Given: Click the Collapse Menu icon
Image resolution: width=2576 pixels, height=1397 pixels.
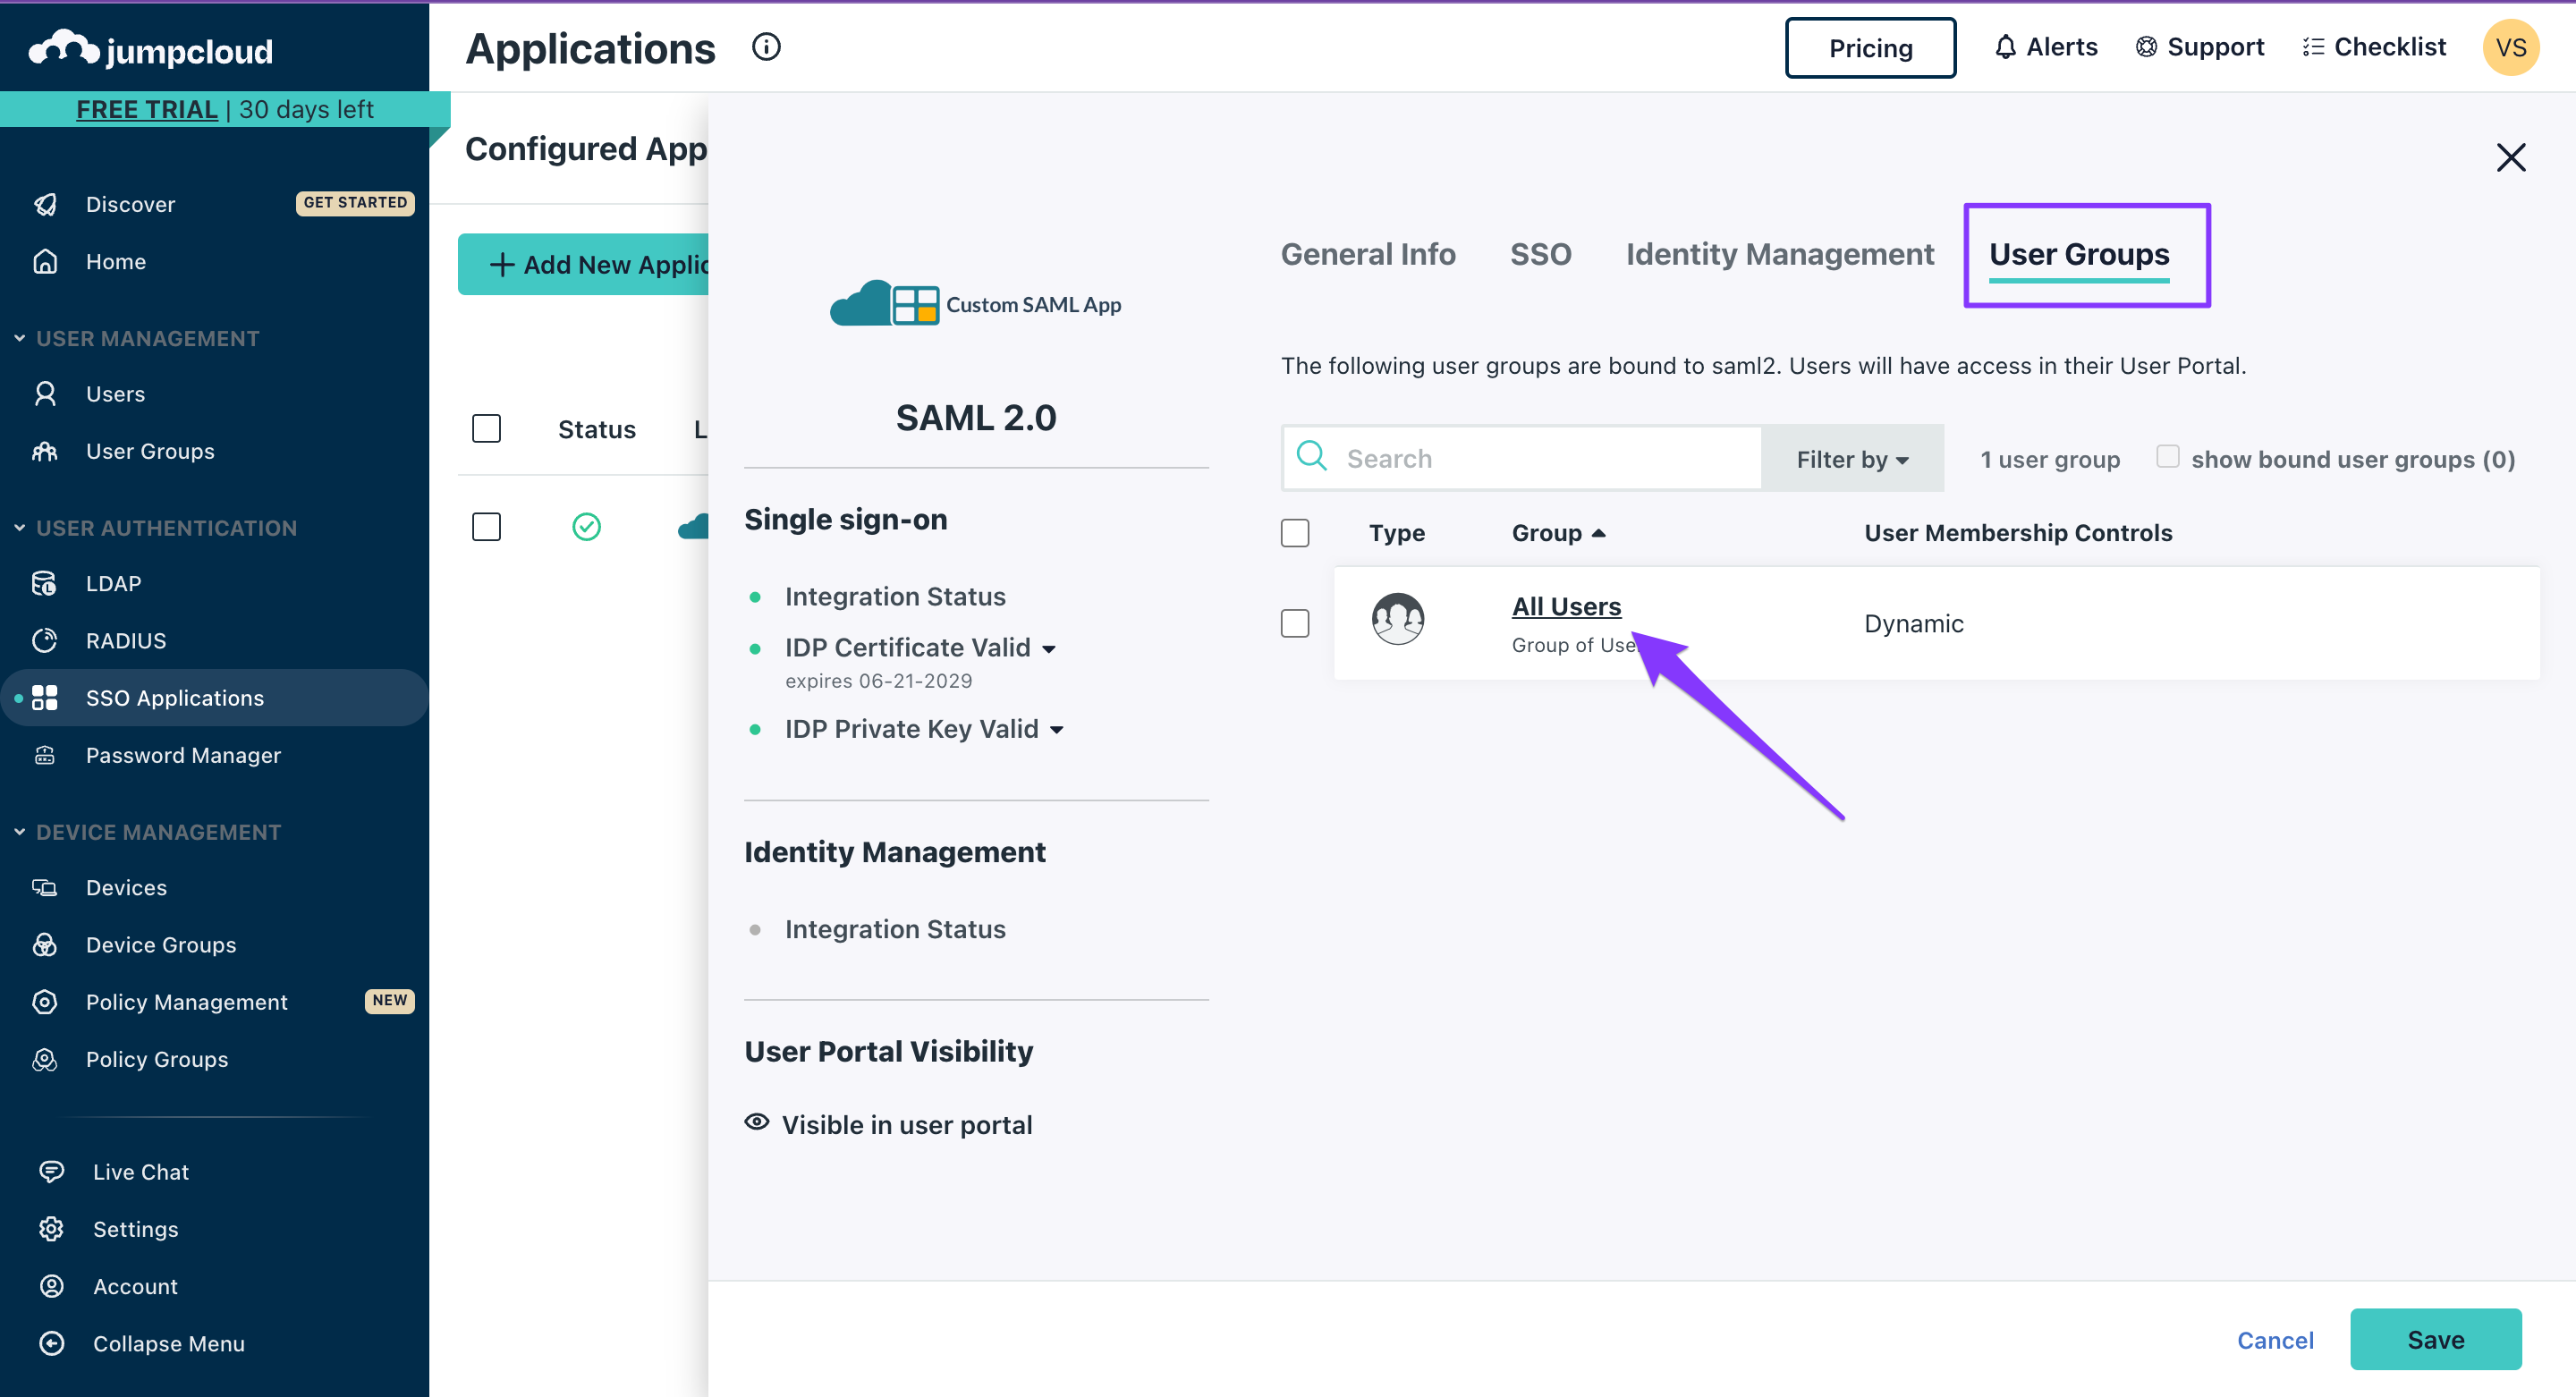Looking at the screenshot, I should (51, 1343).
